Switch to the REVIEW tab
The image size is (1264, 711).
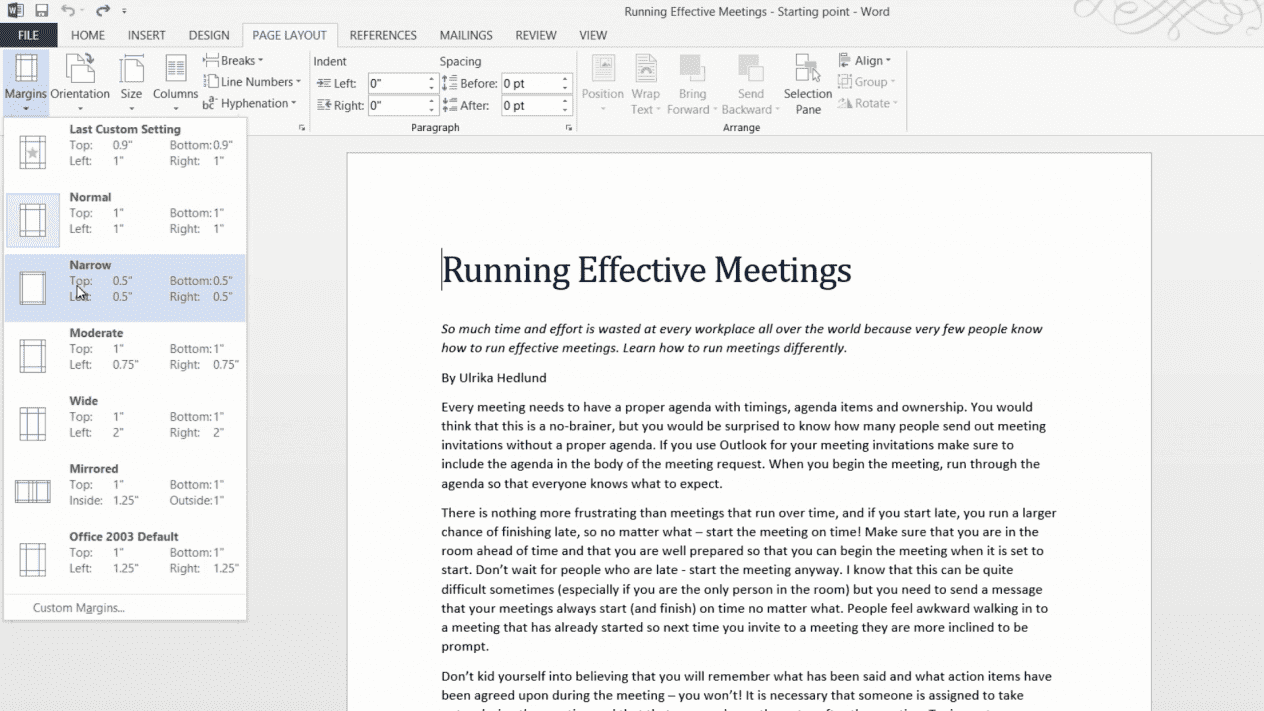pyautogui.click(x=536, y=35)
